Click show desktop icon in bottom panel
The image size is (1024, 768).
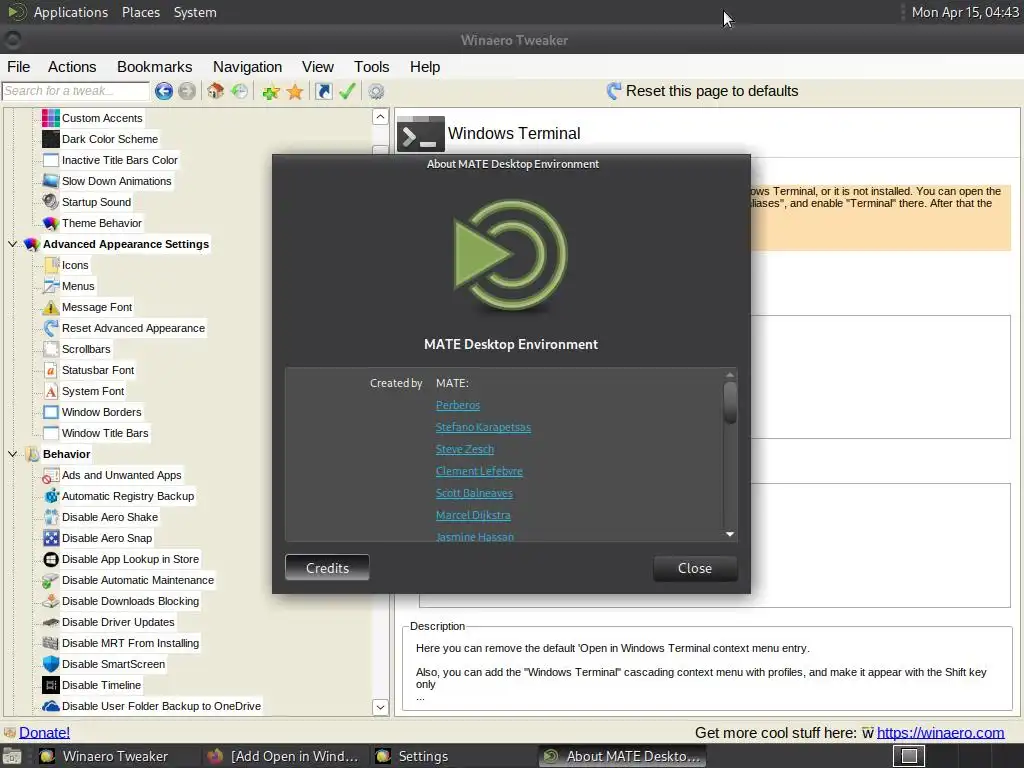[x=12, y=756]
